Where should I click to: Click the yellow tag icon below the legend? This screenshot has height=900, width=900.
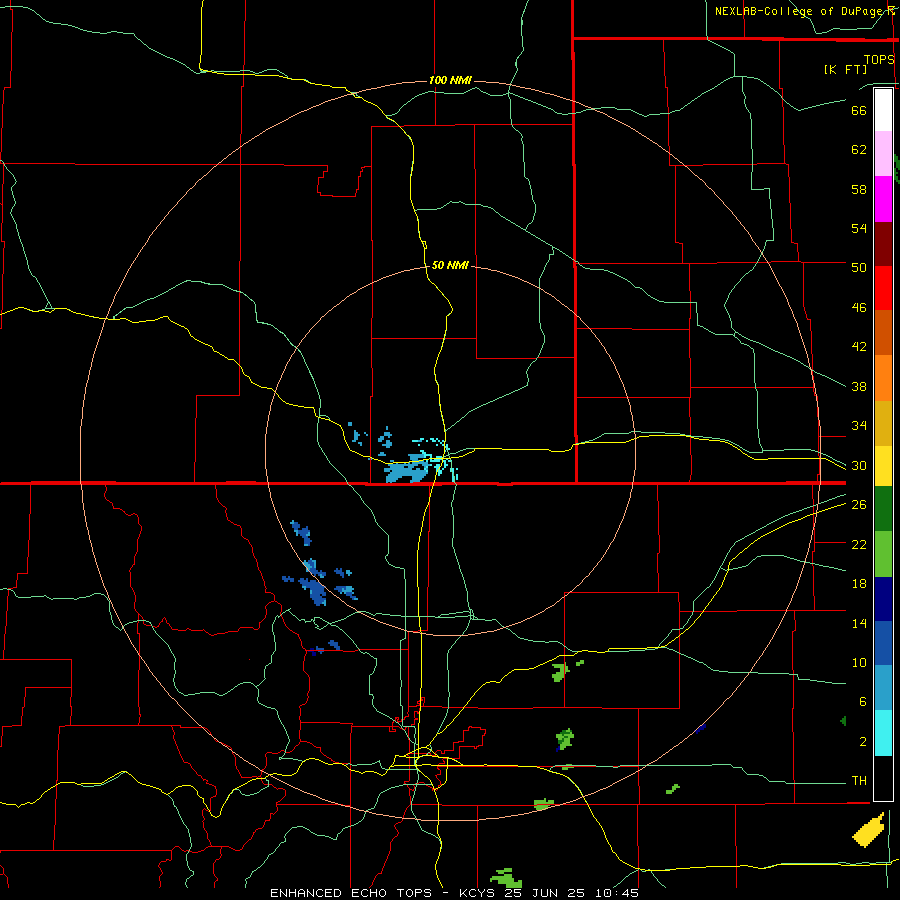coord(868,830)
